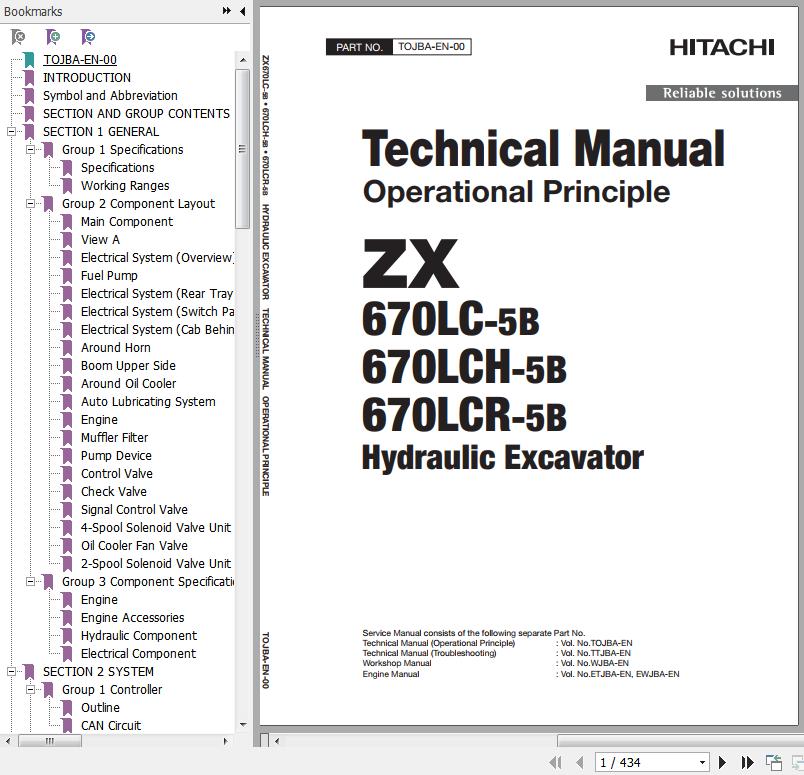Screen dimensions: 804x775
Task: Jump to Pump Device bookmark
Action: pyautogui.click(x=116, y=455)
